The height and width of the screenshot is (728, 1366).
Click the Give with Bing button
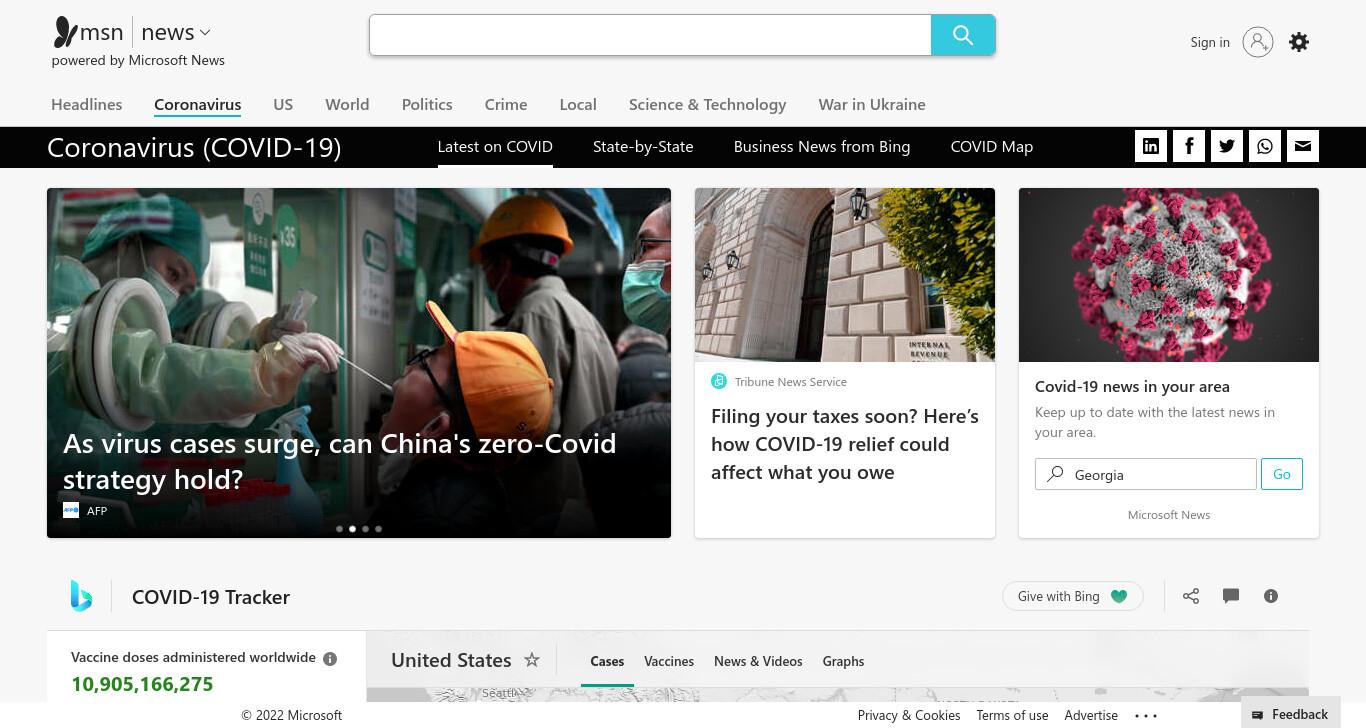click(1073, 596)
